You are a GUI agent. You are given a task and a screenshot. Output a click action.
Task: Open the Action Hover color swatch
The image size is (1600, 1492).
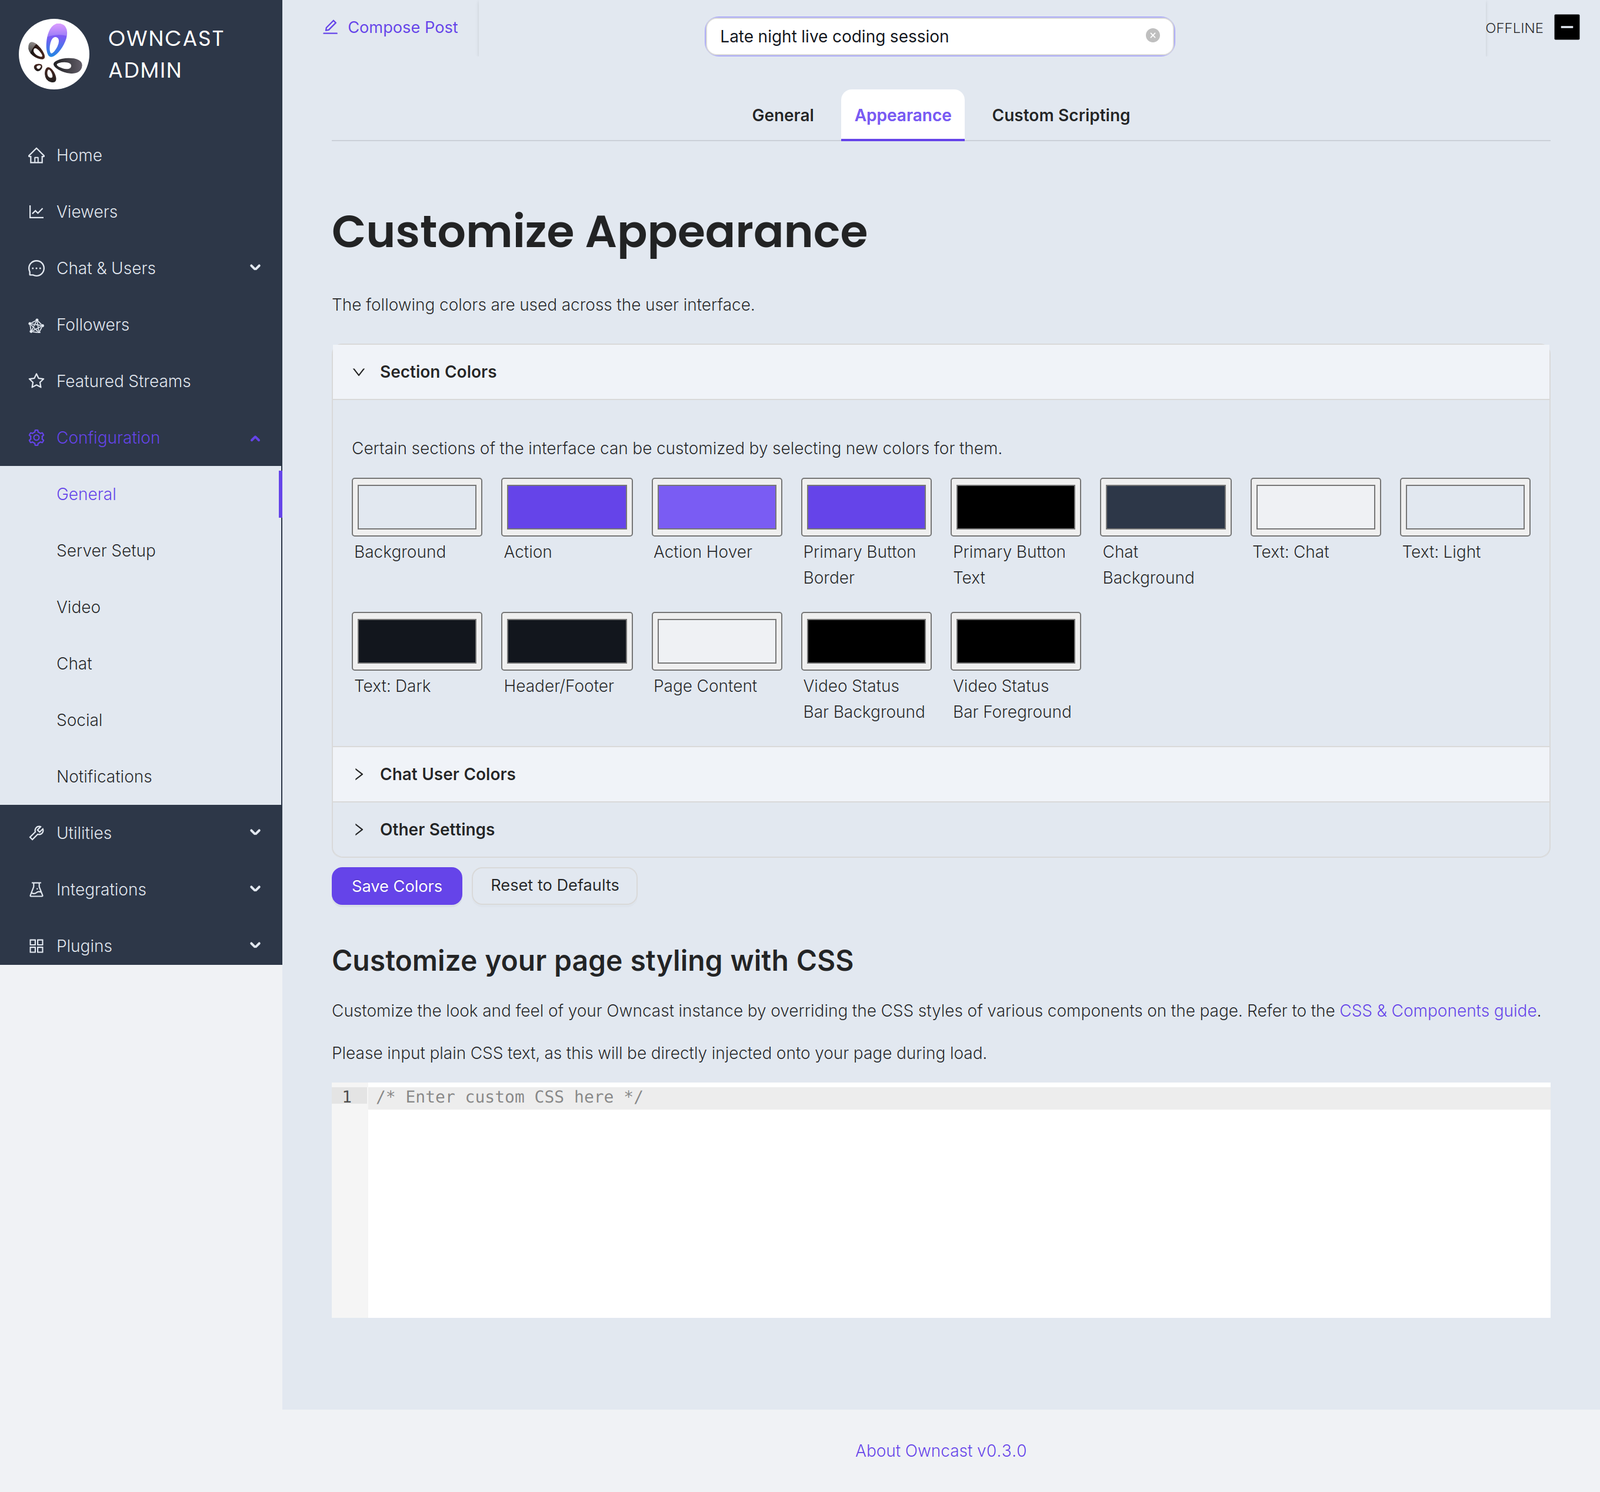point(717,507)
